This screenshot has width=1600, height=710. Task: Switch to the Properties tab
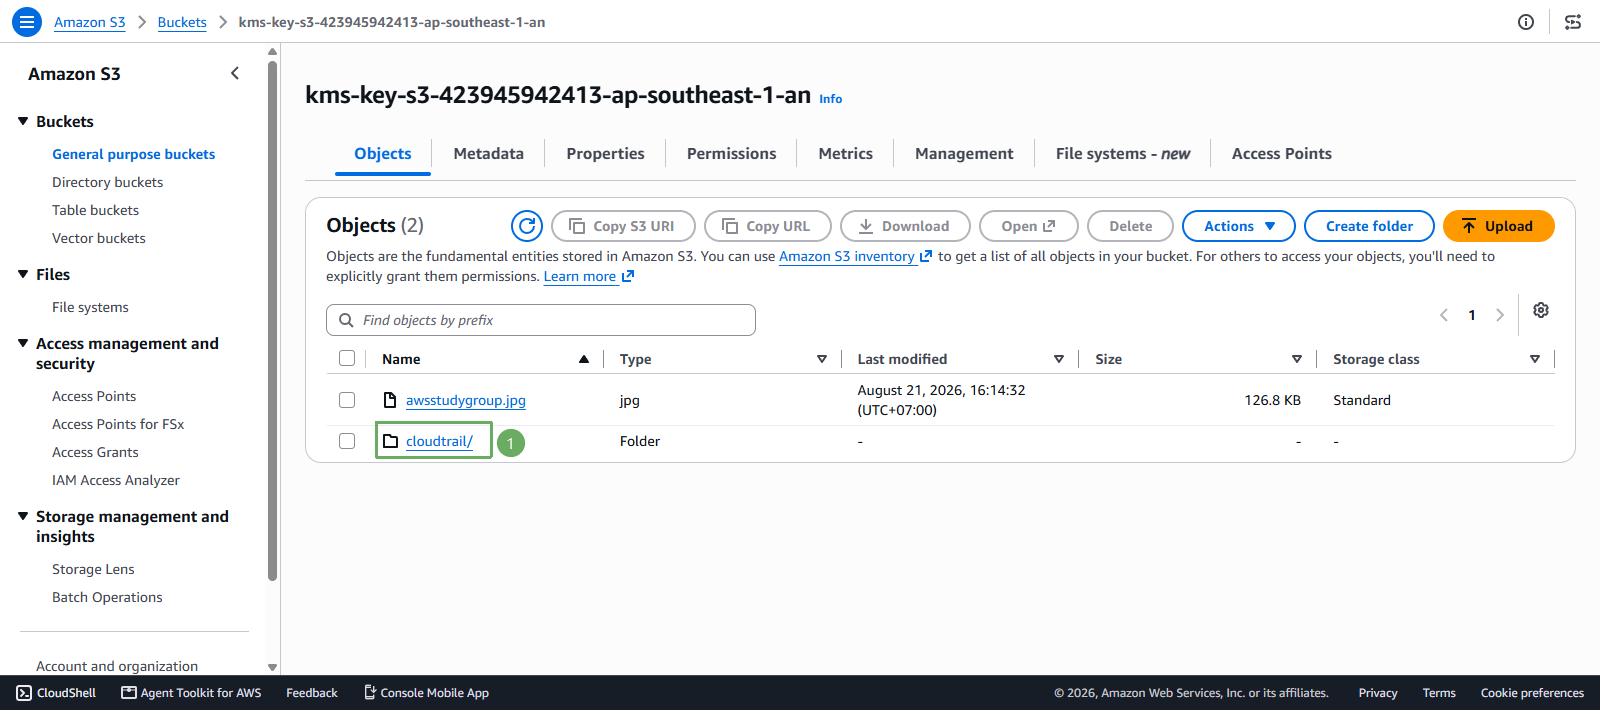(x=606, y=154)
